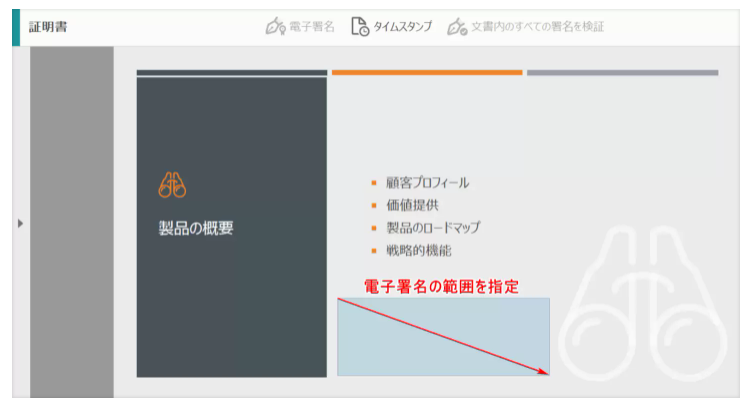The width and height of the screenshot is (750, 405).
Task: Select the 製品の概要 slide title
Action: pyautogui.click(x=196, y=228)
